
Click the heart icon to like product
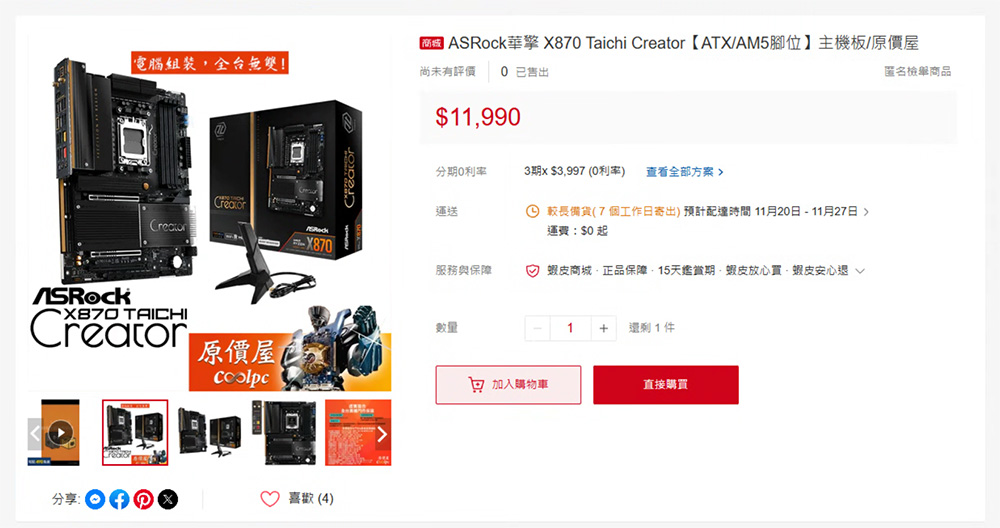270,499
